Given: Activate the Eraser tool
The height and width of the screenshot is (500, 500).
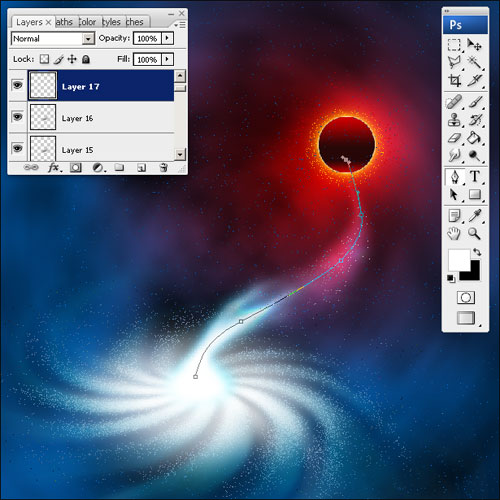Looking at the screenshot, I should [454, 138].
